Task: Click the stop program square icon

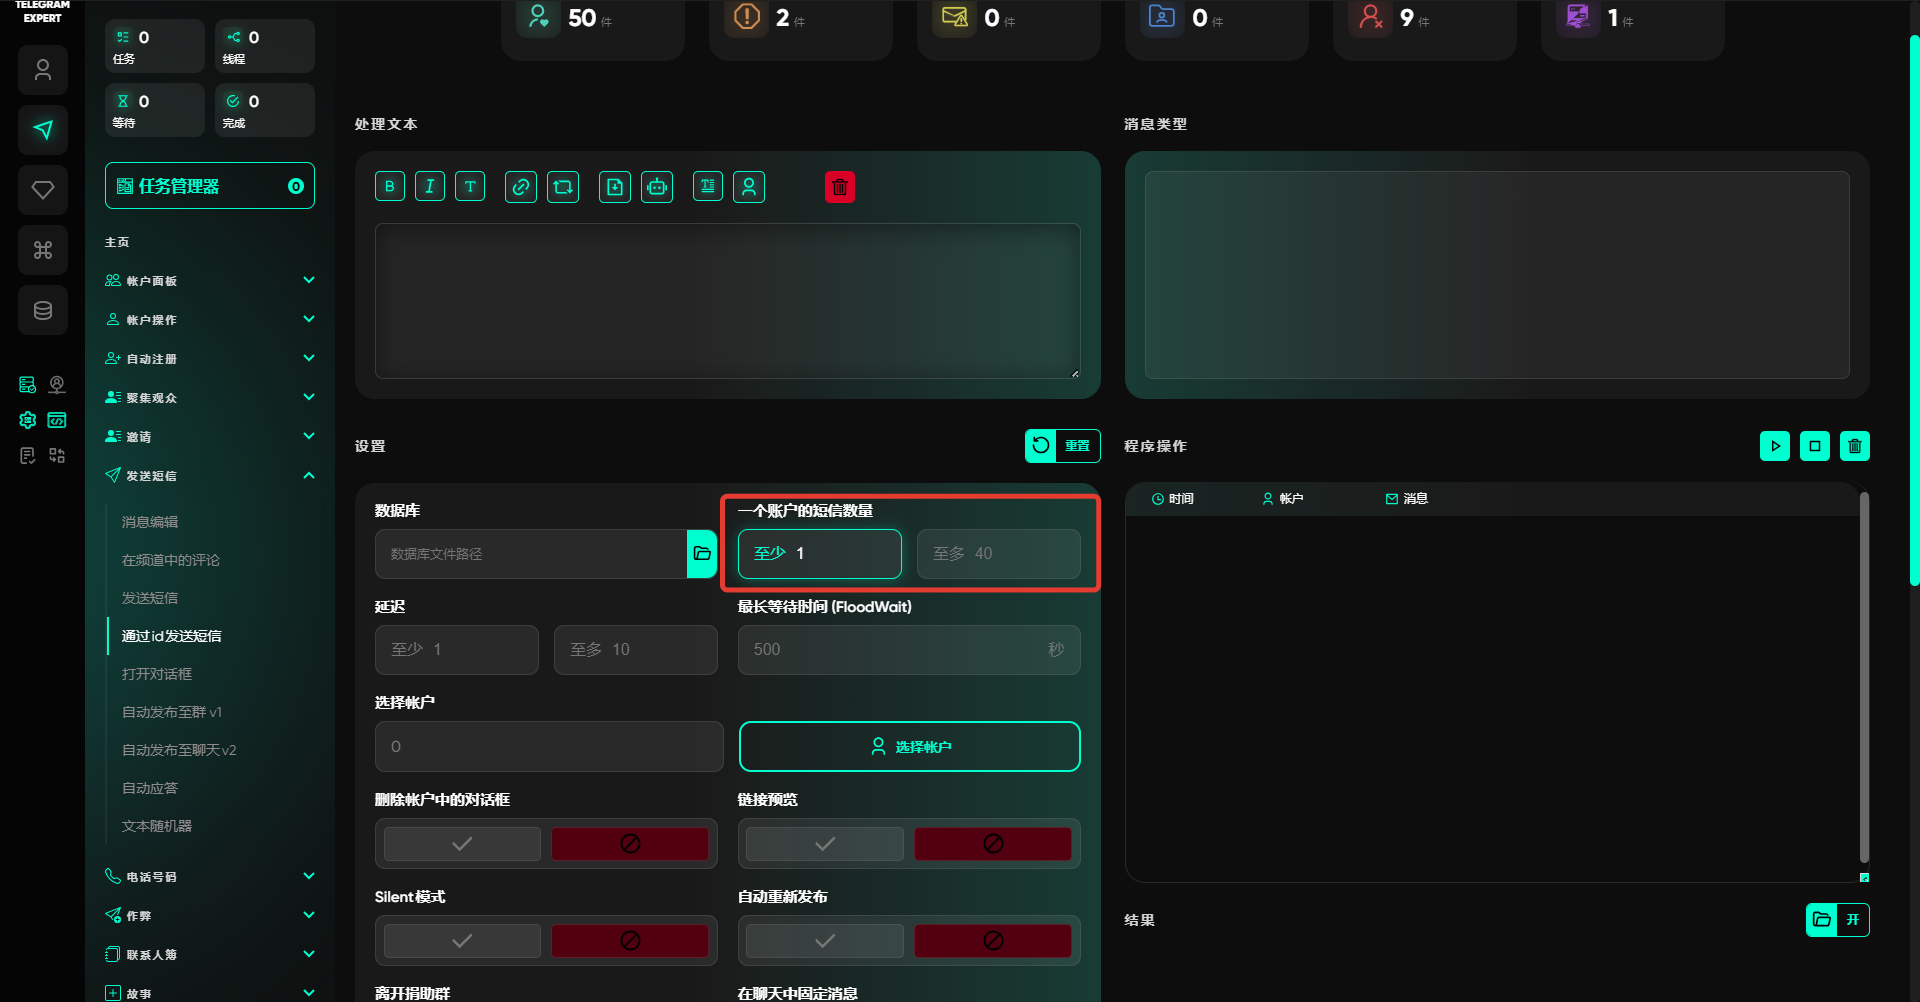Action: coord(1815,446)
